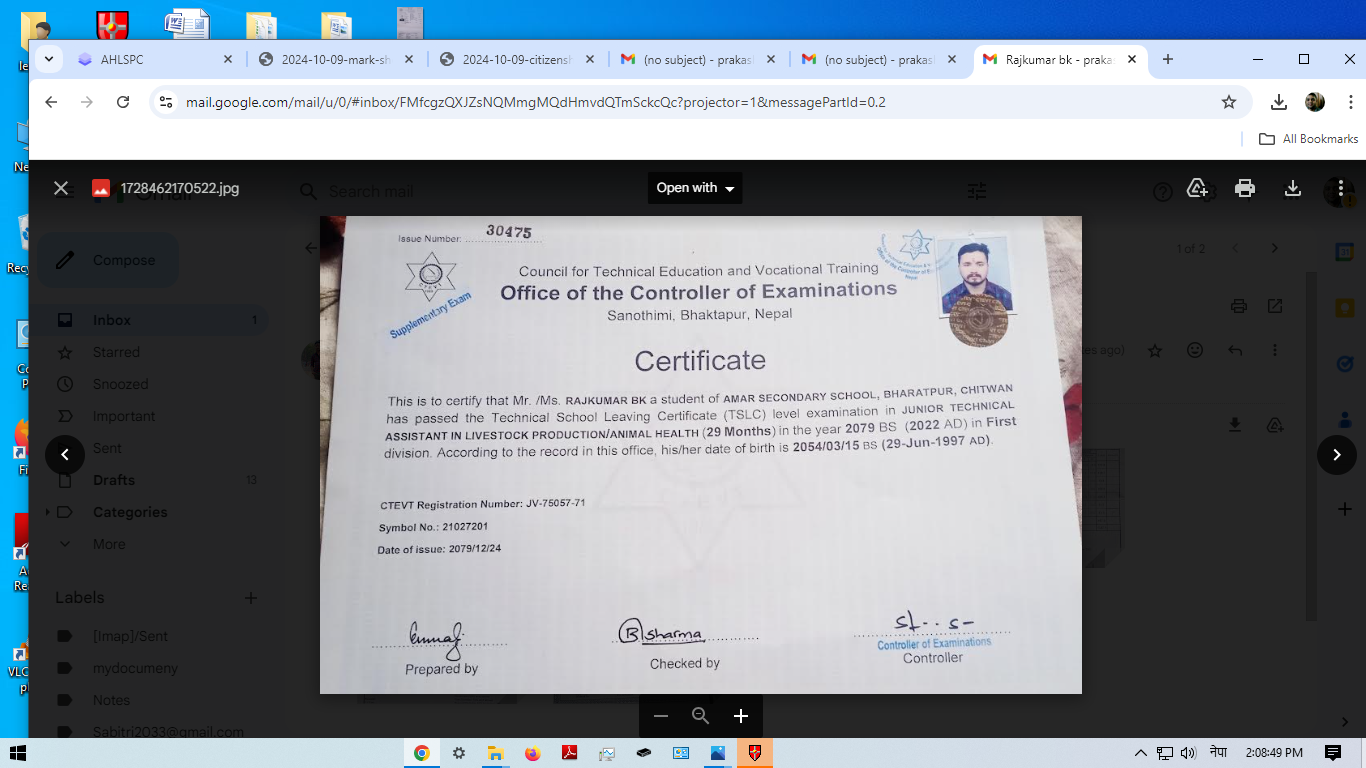
Task: Reload the Gmail page
Action: click(x=123, y=102)
